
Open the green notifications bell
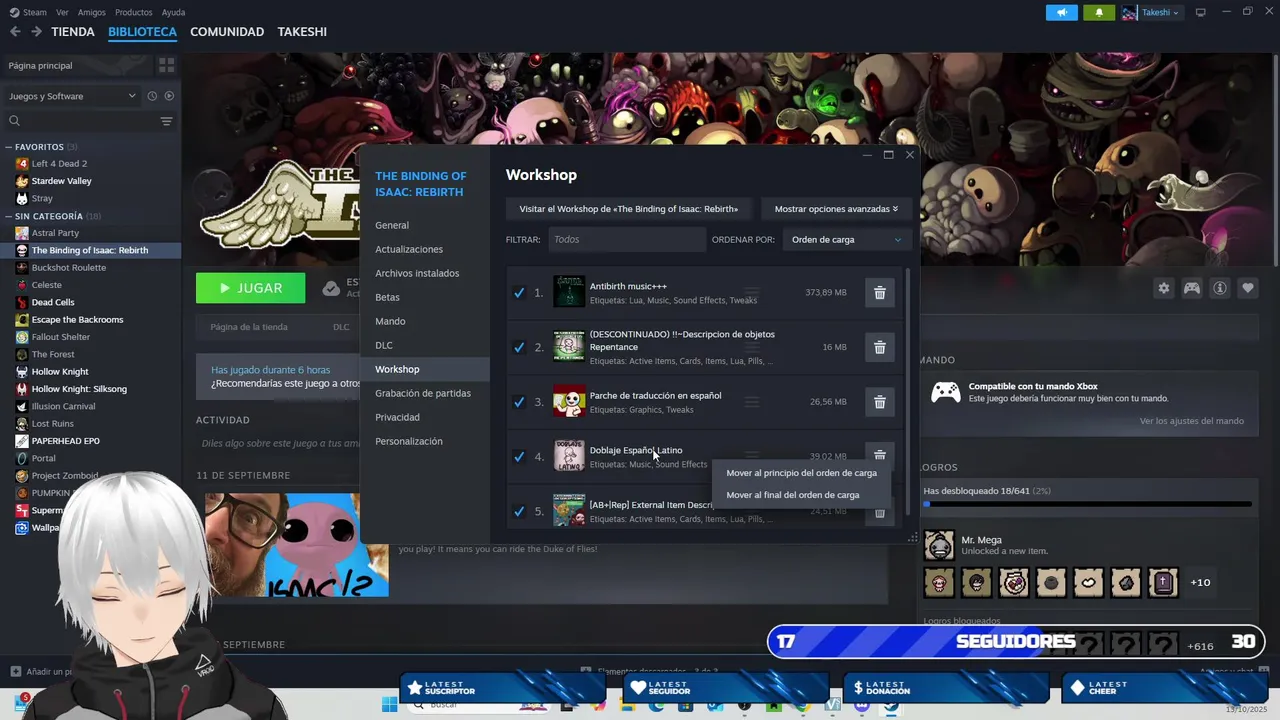tap(1099, 12)
